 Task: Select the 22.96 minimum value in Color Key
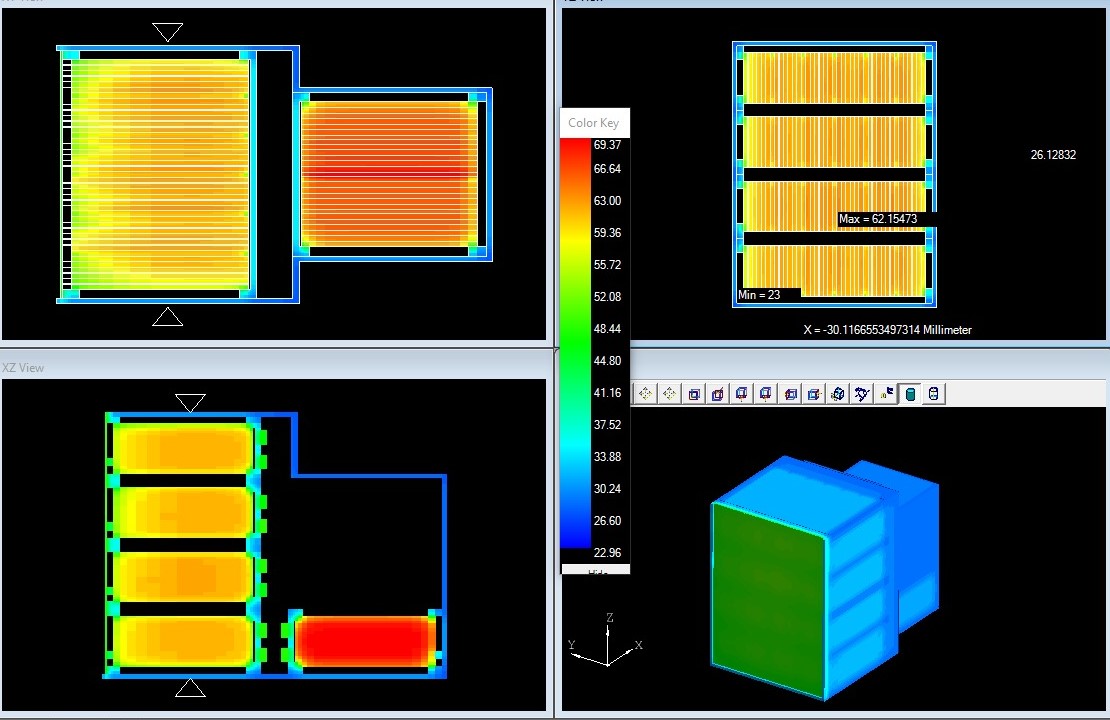click(607, 552)
